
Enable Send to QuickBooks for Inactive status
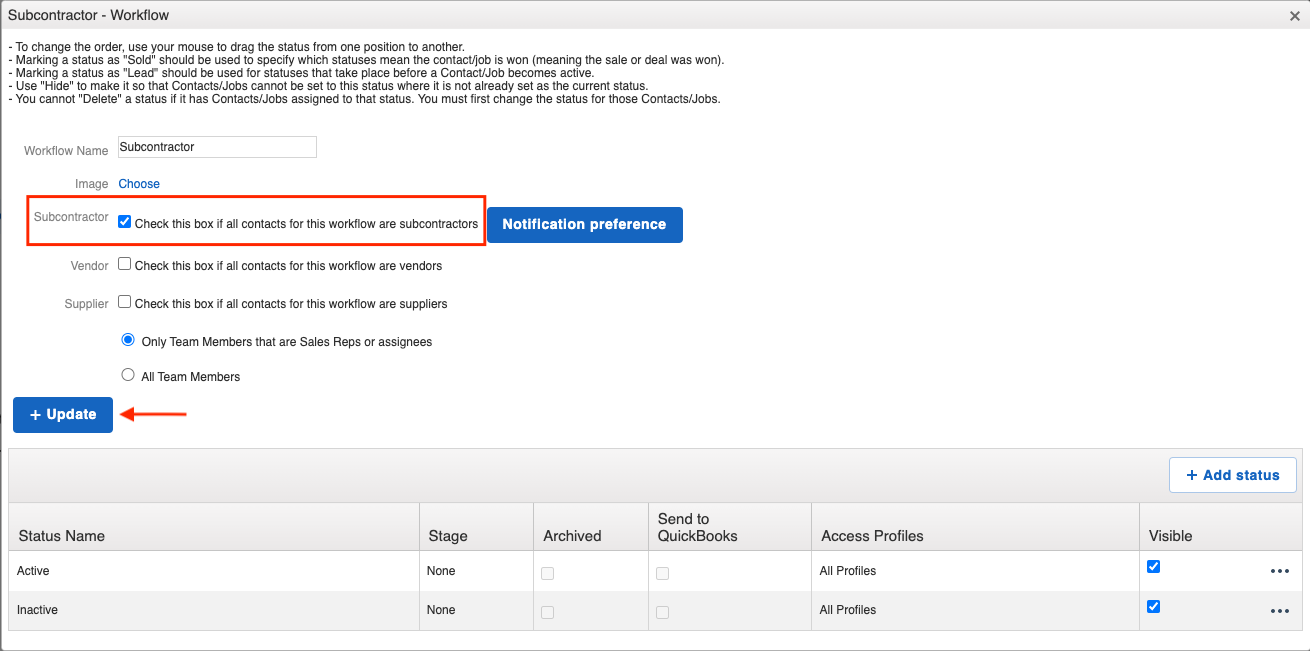click(x=662, y=612)
